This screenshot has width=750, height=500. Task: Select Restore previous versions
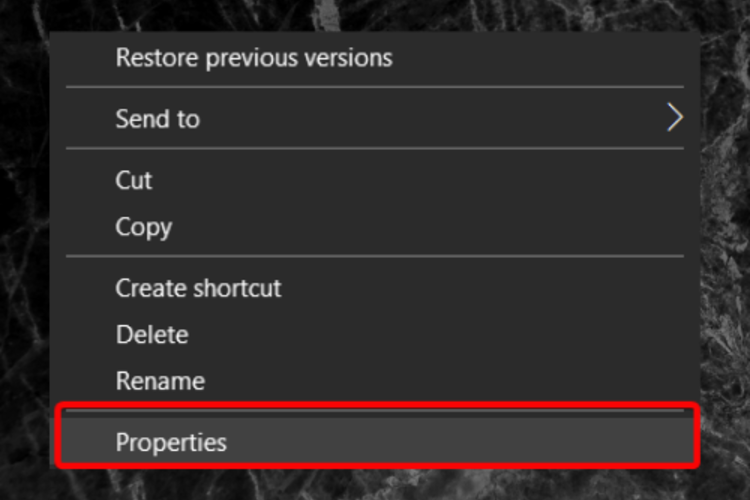click(375, 58)
